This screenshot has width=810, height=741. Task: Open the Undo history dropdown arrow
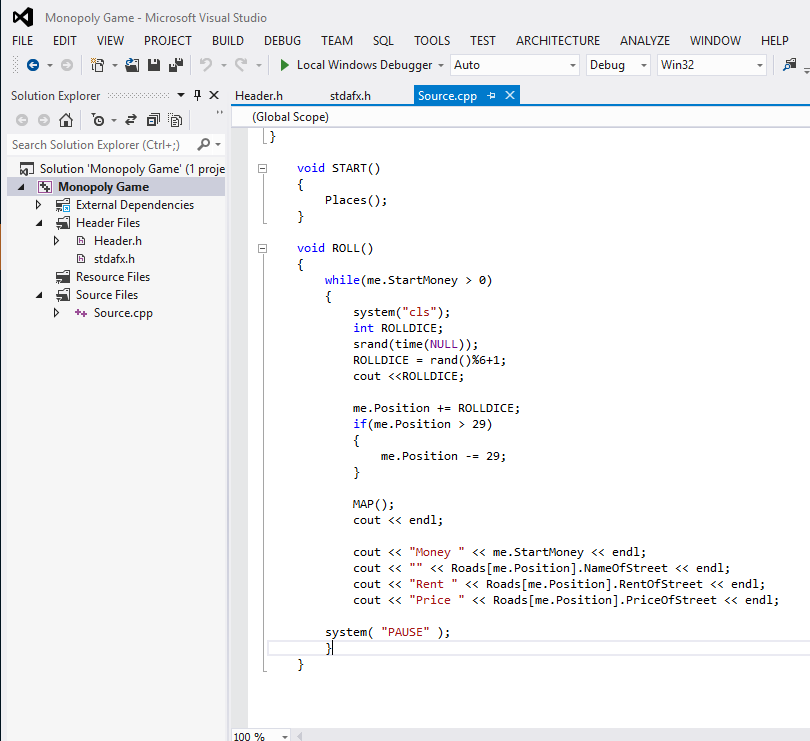point(224,66)
